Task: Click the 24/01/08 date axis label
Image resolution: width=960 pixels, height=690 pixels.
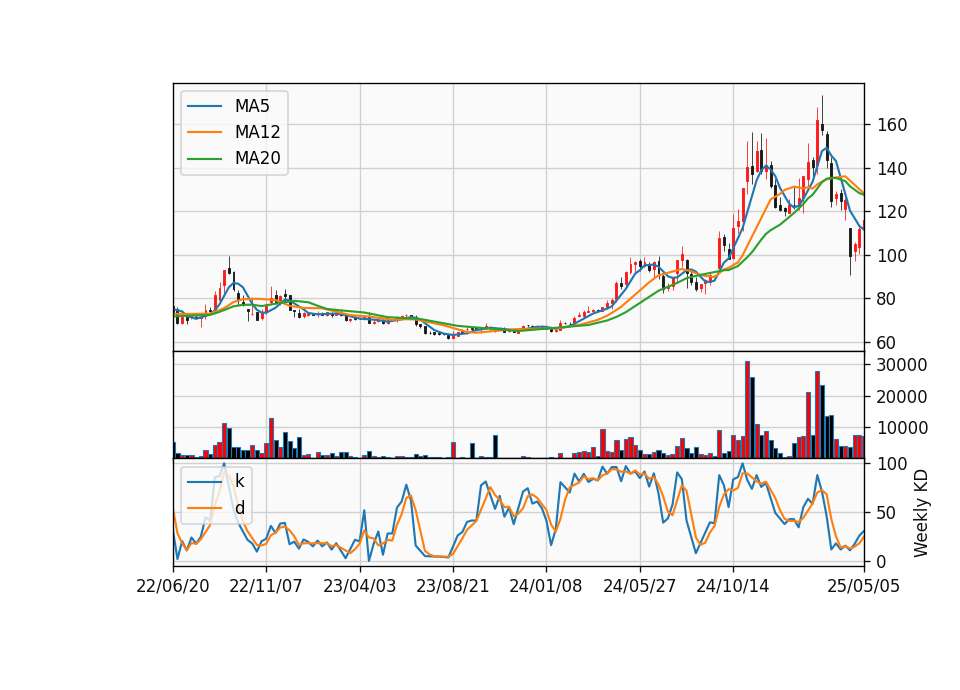Action: coord(546,586)
